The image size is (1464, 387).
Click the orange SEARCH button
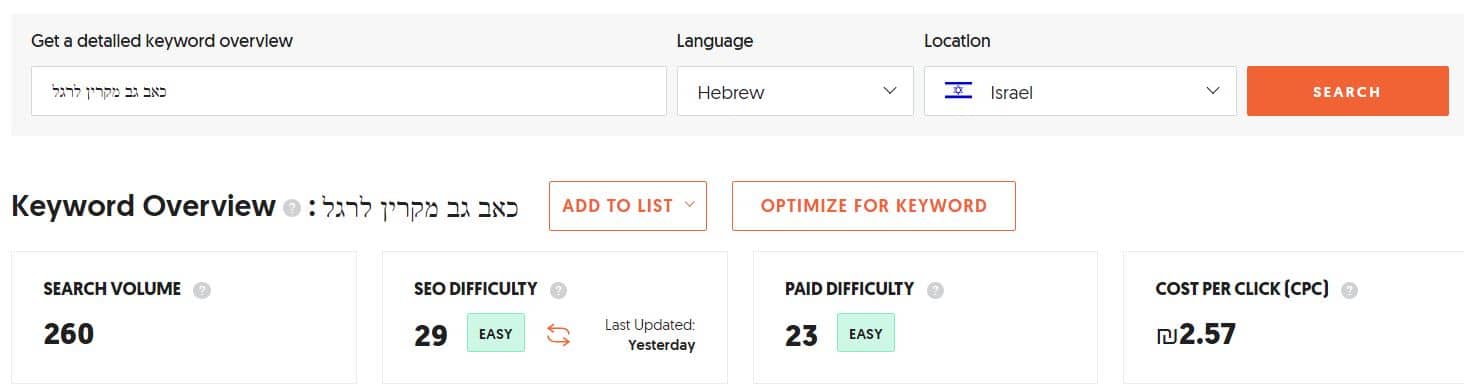[x=1347, y=91]
